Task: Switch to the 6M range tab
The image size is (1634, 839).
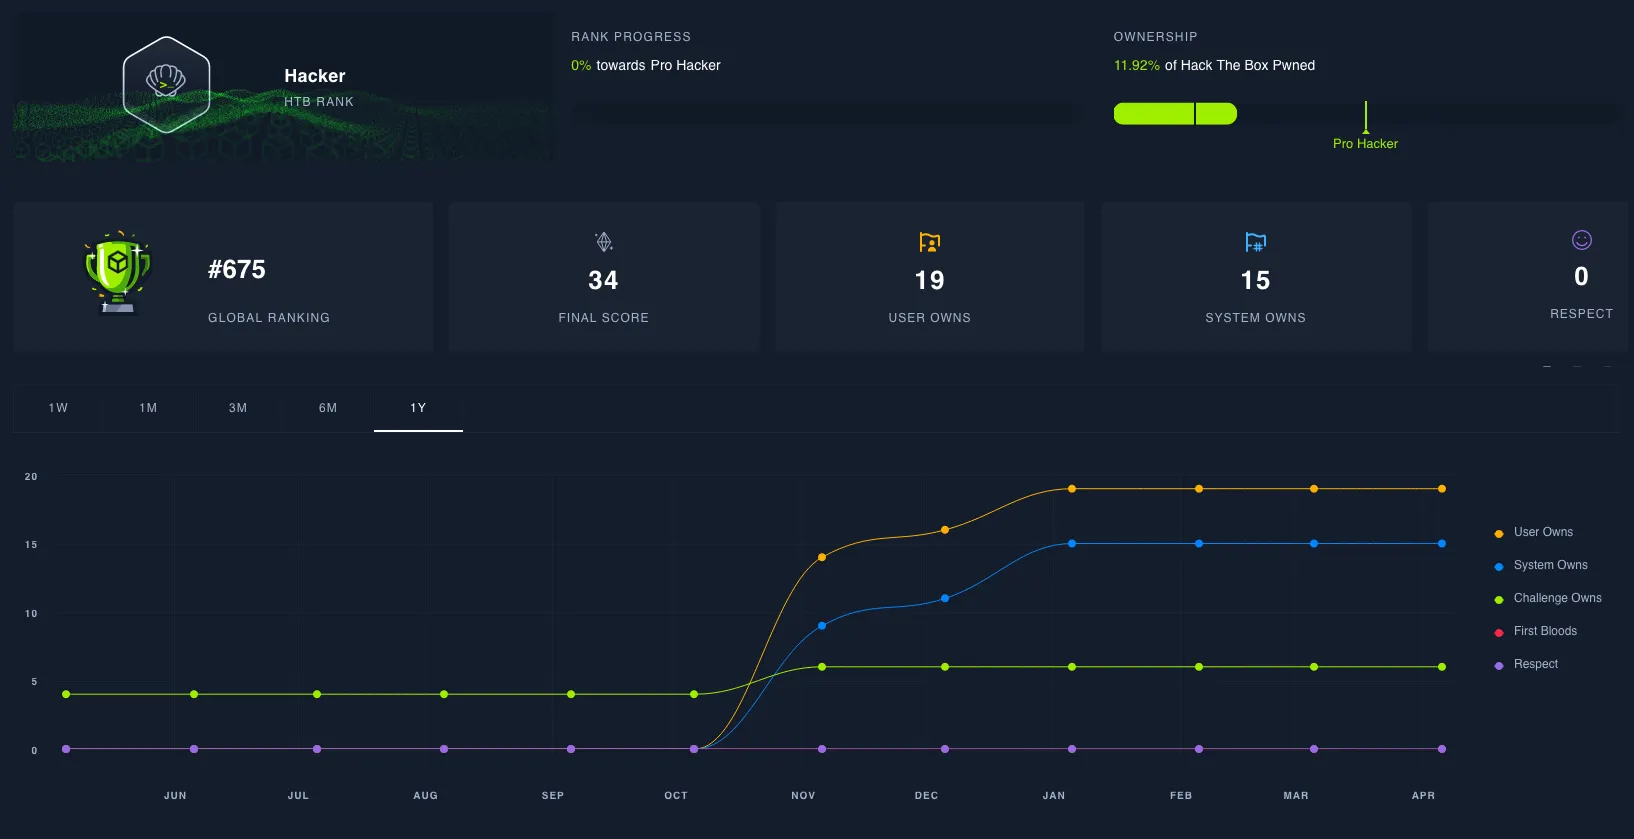Action: click(328, 408)
